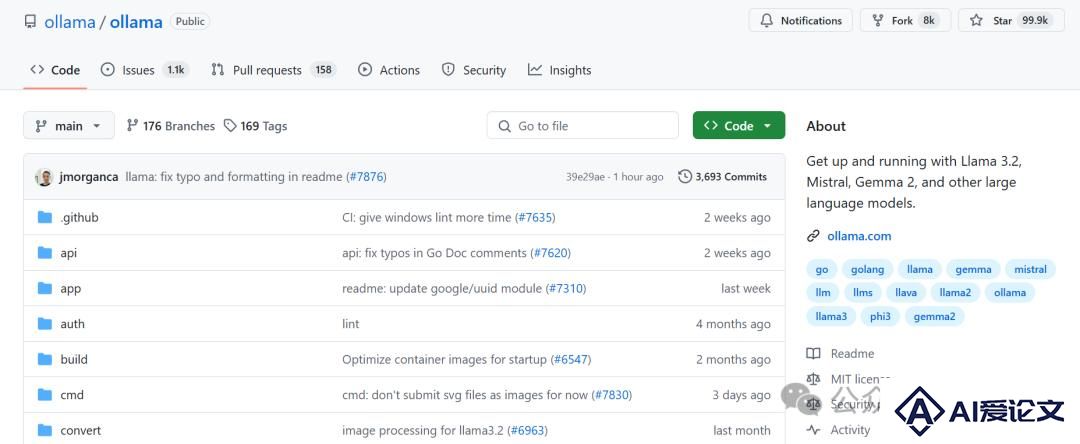
Task: Click the app folder icon
Action: [45, 288]
